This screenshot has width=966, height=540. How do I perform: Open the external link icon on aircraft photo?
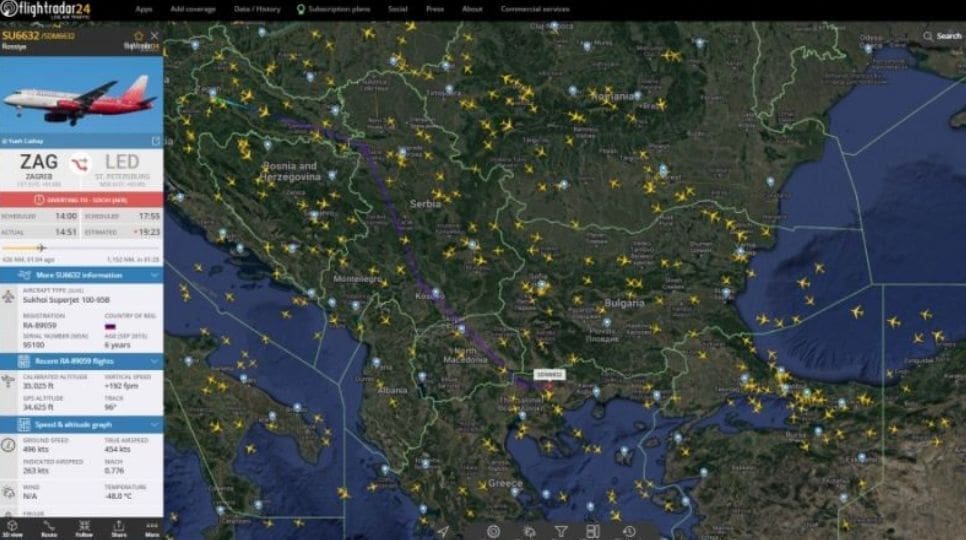(x=155, y=141)
